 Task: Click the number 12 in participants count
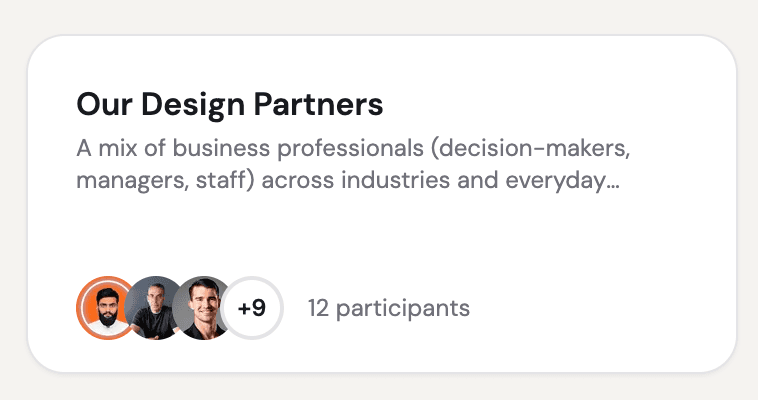tap(318, 308)
